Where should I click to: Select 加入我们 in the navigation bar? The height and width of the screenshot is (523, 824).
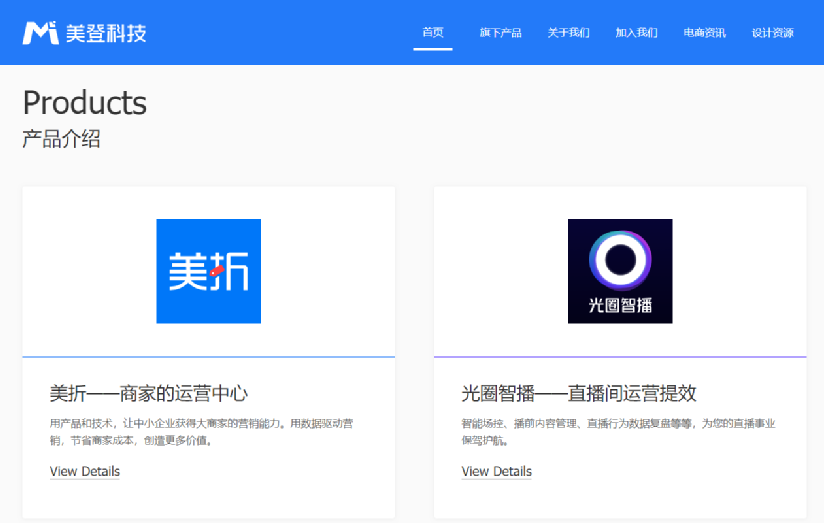pos(636,32)
